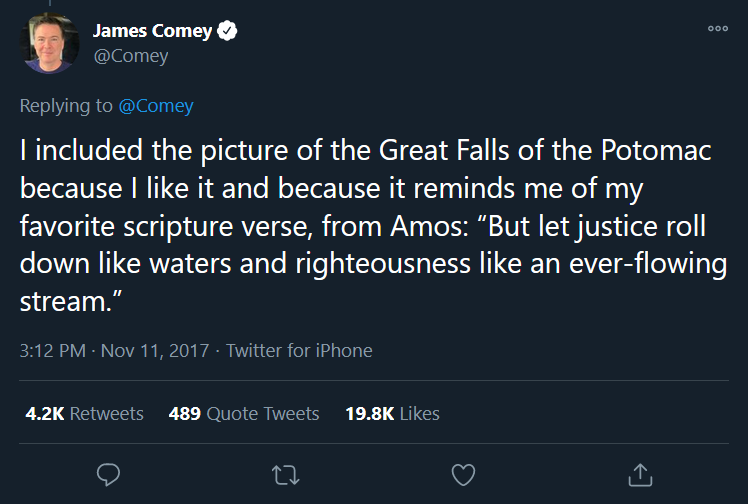Open the James Comey display name link

(x=152, y=31)
